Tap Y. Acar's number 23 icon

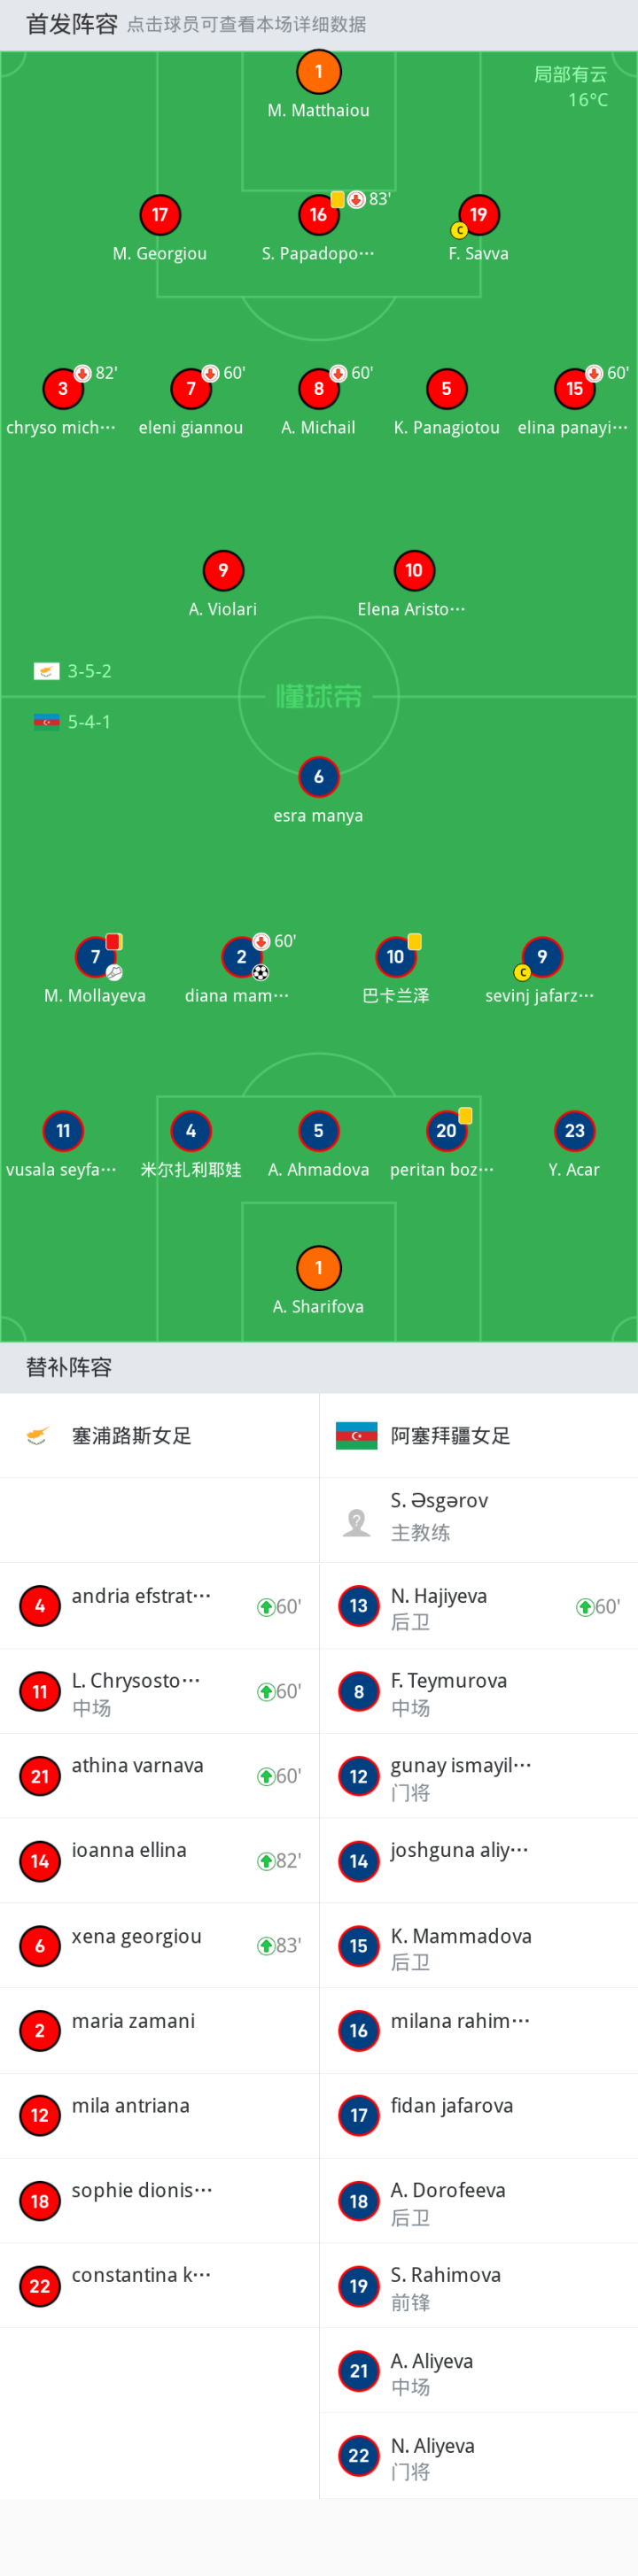tap(574, 1131)
